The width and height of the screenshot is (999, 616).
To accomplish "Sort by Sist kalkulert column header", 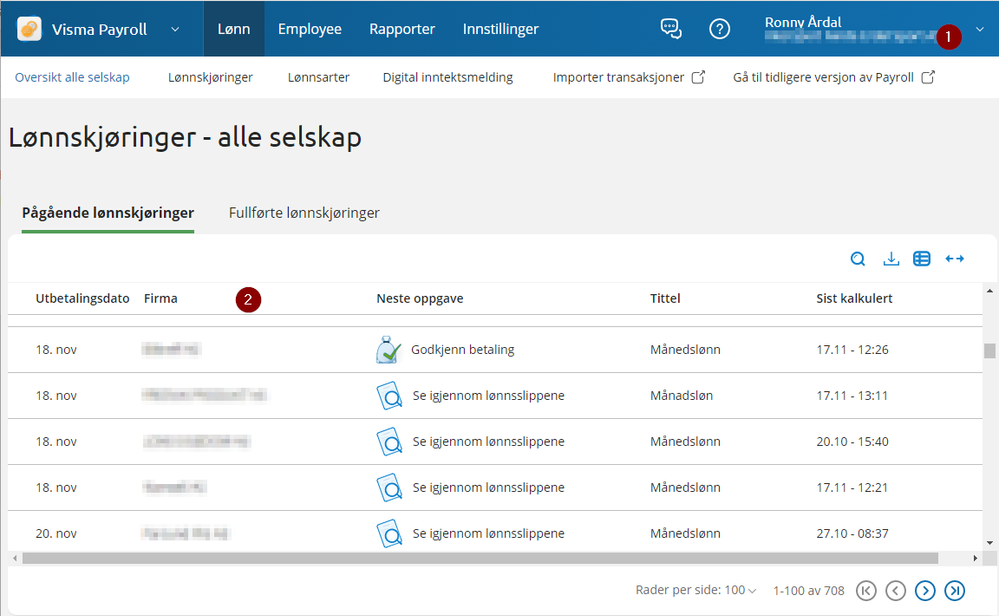I will pos(854,298).
